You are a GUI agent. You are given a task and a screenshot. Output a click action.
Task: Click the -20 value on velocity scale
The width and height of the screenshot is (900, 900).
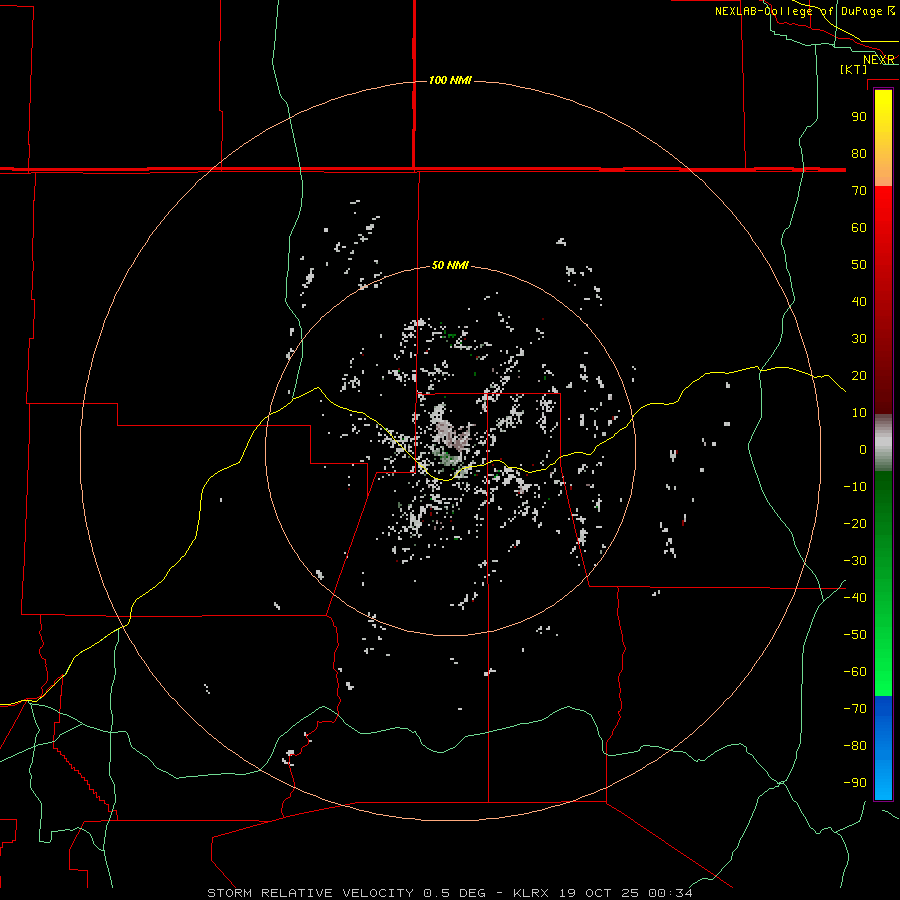[855, 524]
